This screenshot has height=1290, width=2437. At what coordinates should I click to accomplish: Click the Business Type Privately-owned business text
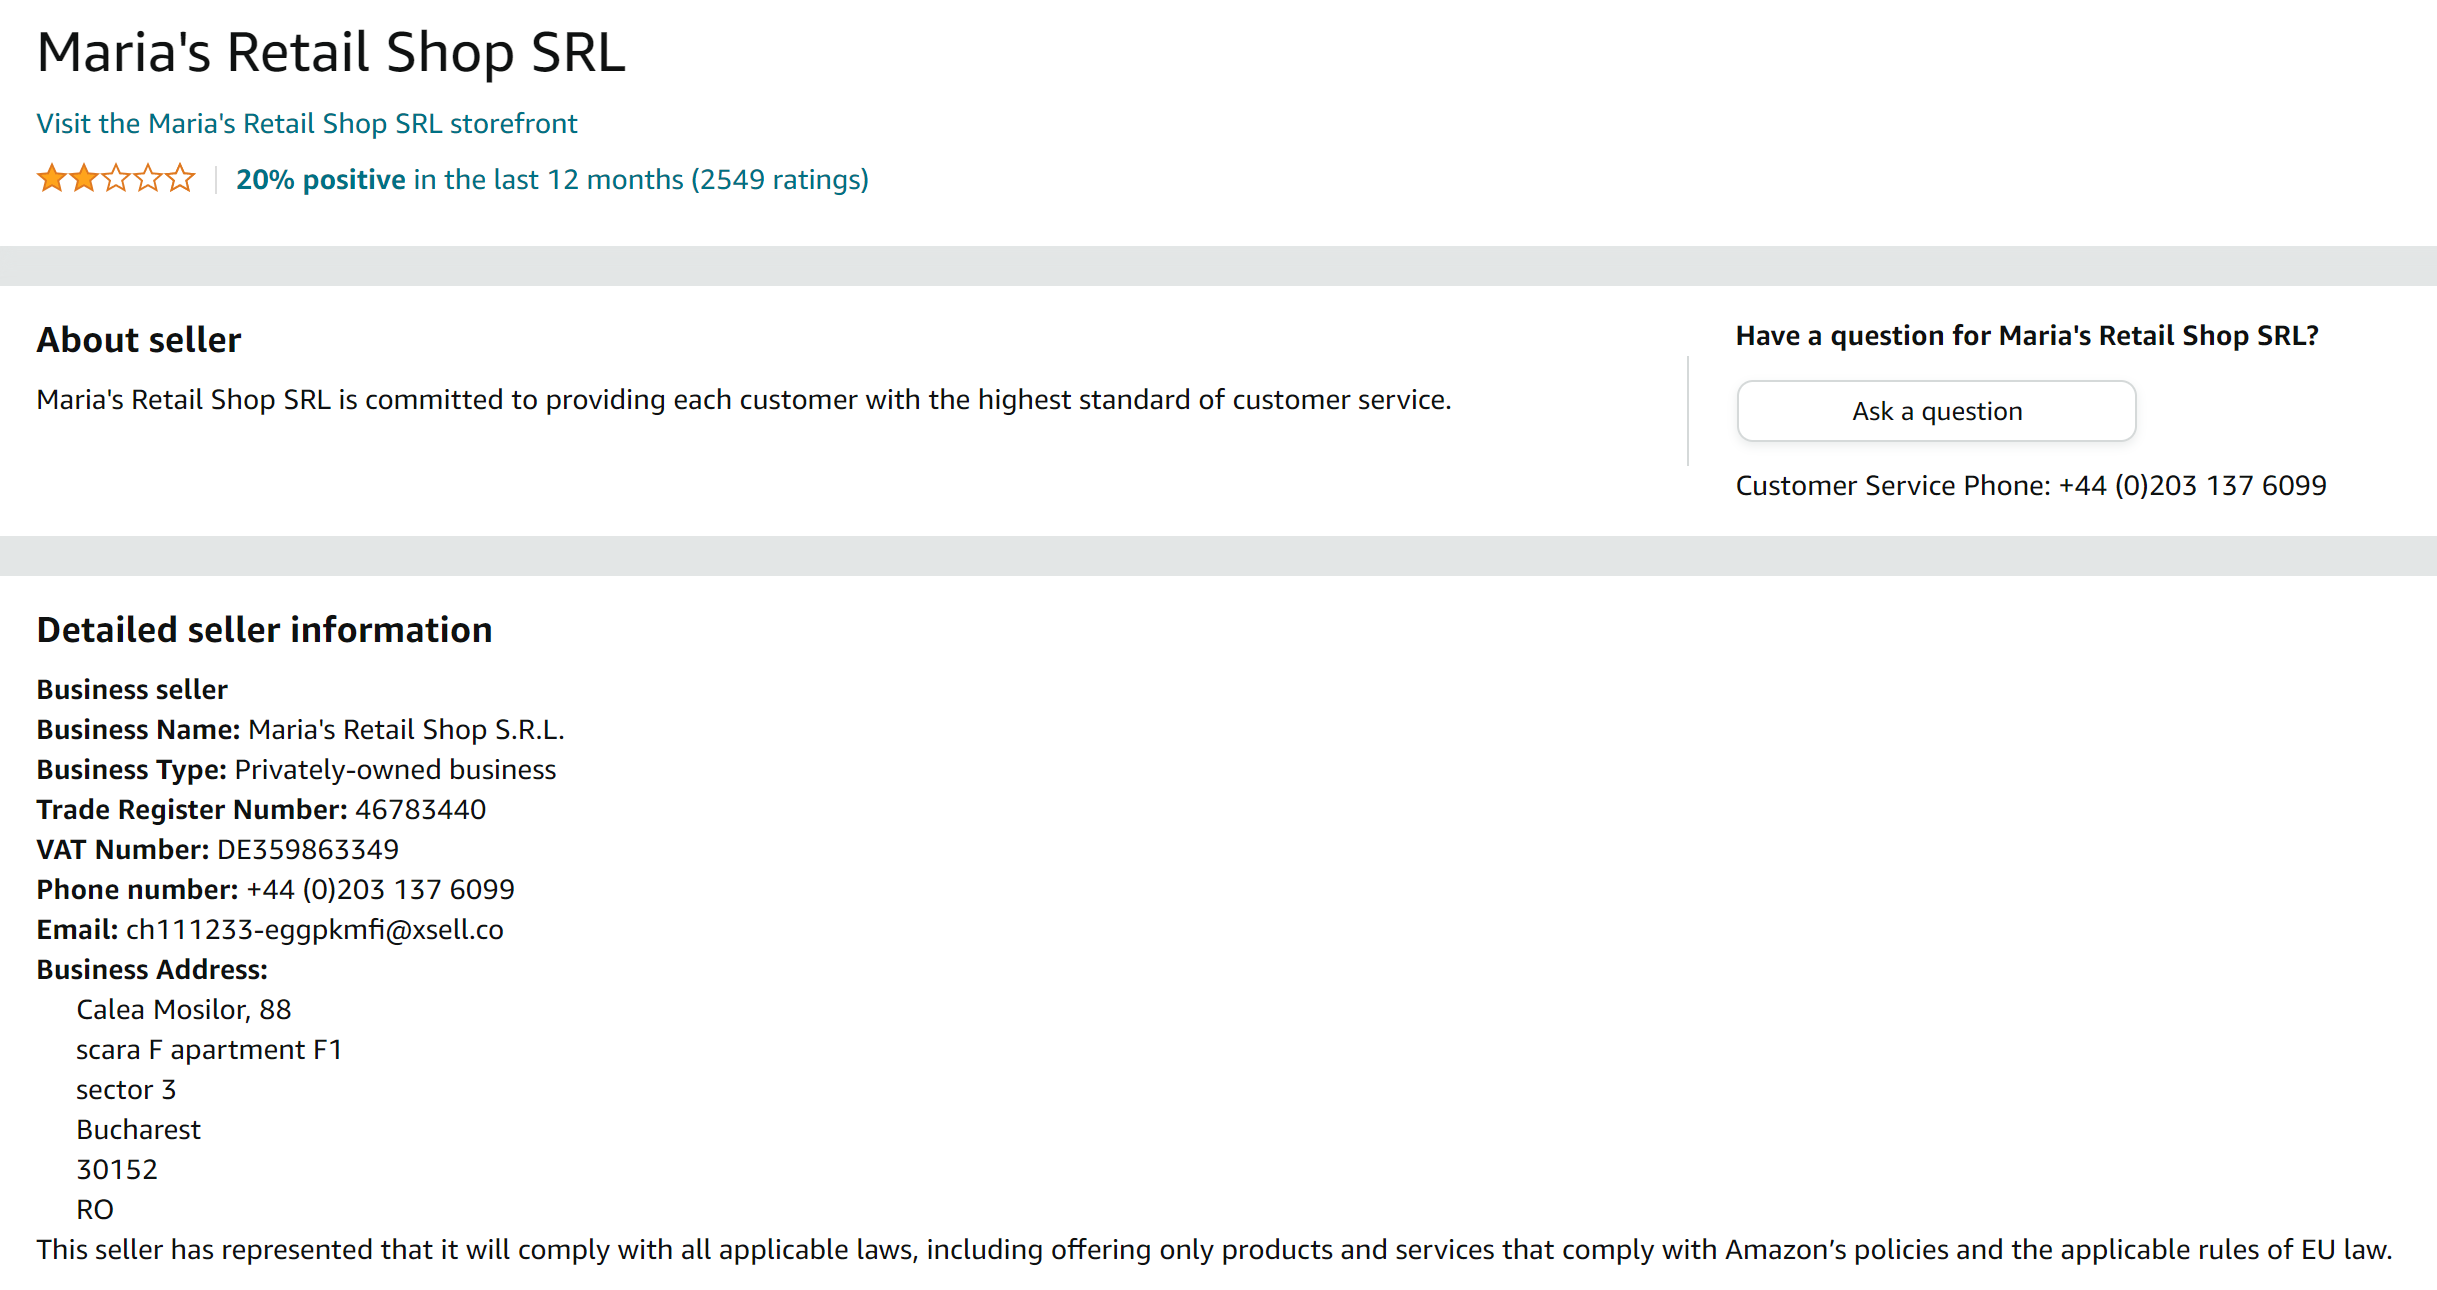tap(394, 769)
